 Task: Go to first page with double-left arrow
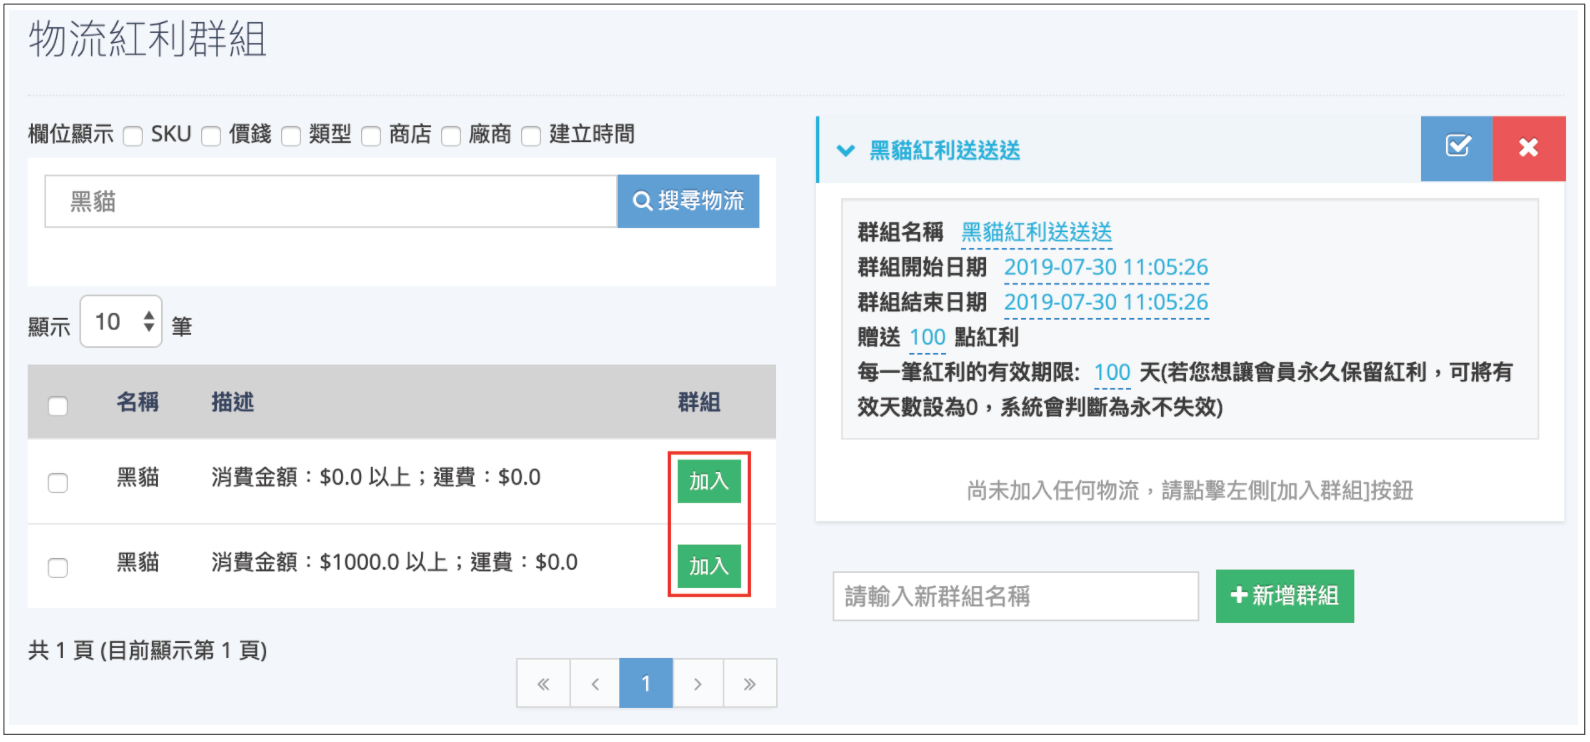pos(543,684)
